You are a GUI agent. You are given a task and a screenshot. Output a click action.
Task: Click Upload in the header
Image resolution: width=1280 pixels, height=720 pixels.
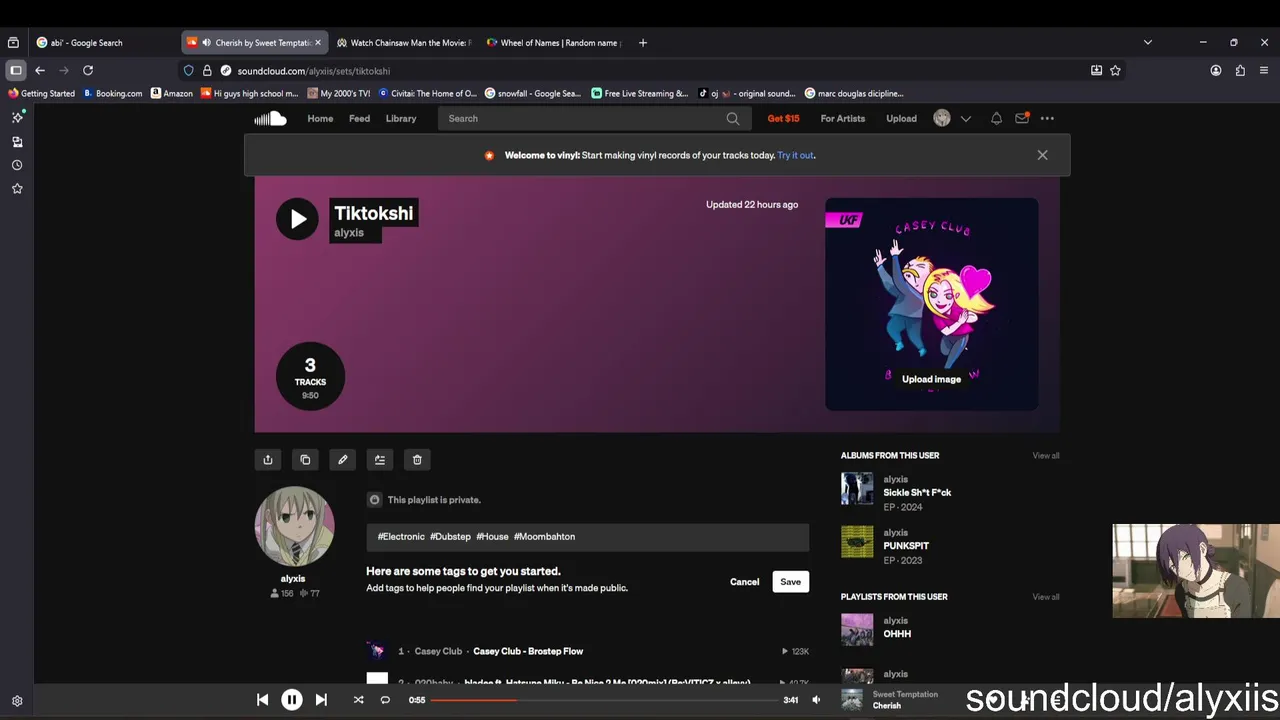[x=901, y=118]
